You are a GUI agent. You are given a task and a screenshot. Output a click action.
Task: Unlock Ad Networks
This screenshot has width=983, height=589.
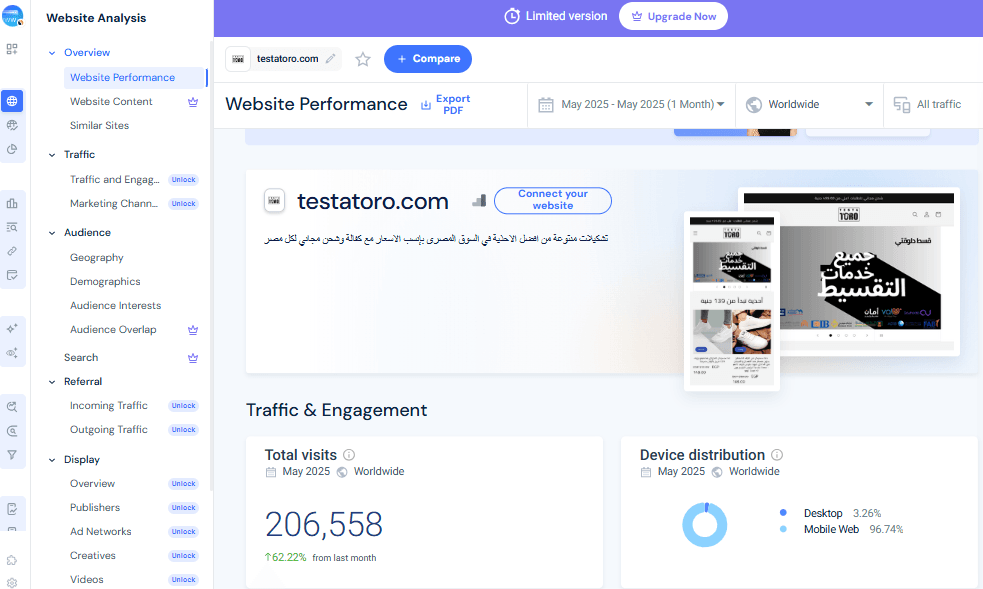tap(184, 532)
